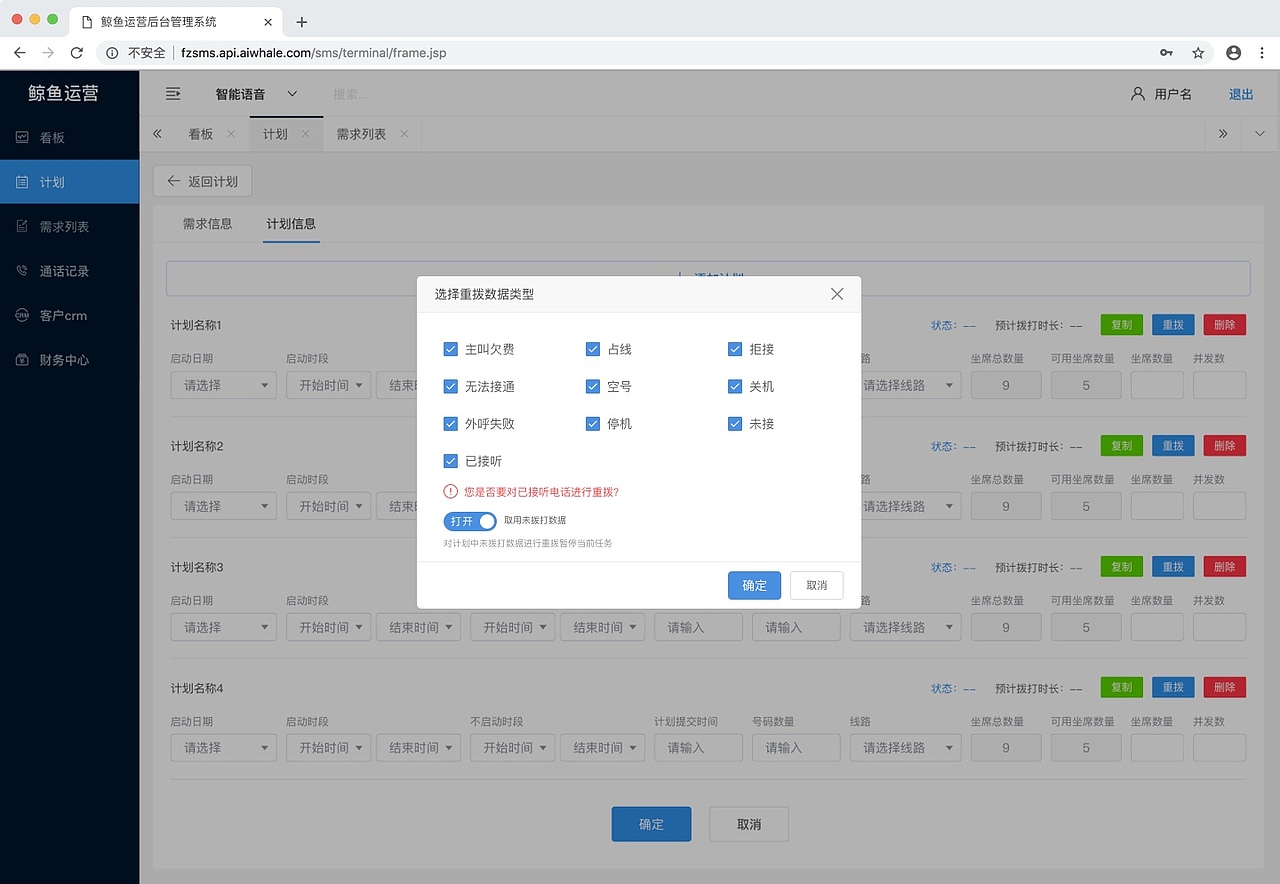Open 请选择线路 dropdown in 计划名称3

click(x=905, y=627)
